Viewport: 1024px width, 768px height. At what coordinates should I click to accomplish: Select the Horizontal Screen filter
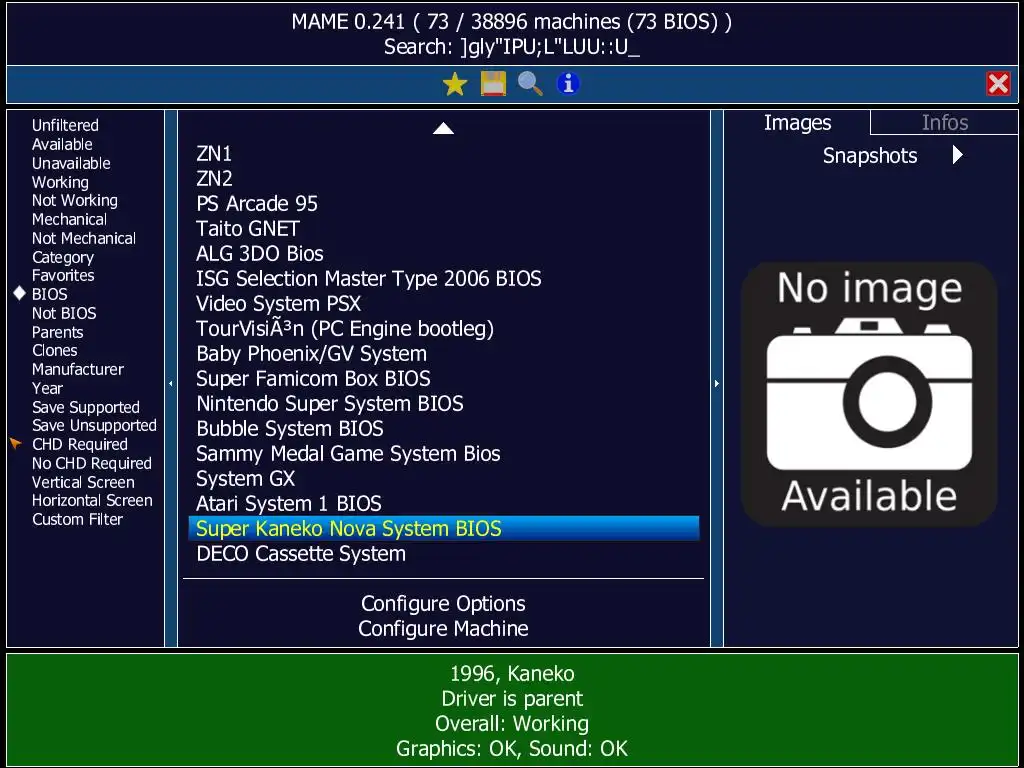click(x=92, y=501)
